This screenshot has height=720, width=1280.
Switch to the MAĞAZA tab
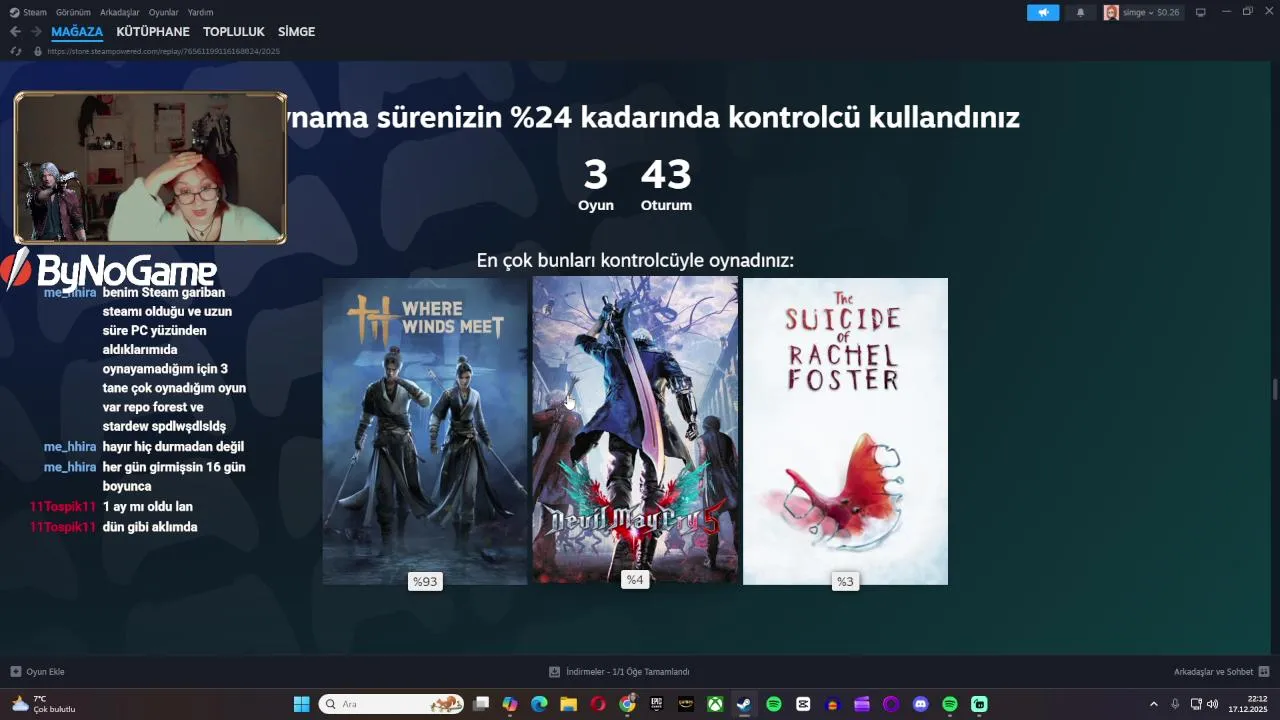[77, 32]
